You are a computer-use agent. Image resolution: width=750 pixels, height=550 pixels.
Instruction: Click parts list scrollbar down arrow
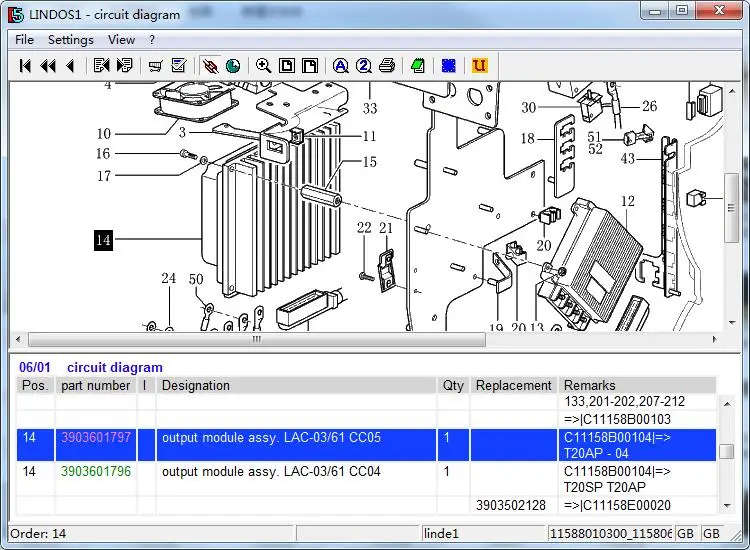click(x=727, y=506)
